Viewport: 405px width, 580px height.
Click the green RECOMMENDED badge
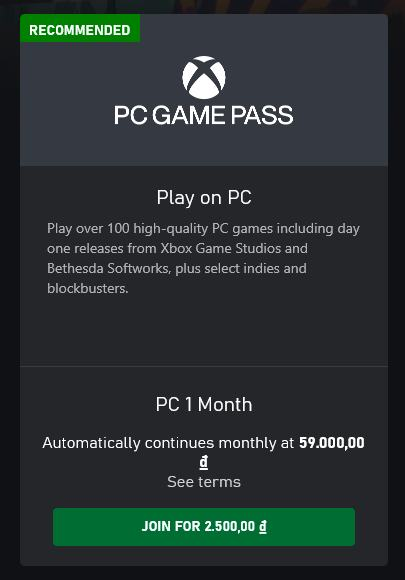click(x=80, y=29)
